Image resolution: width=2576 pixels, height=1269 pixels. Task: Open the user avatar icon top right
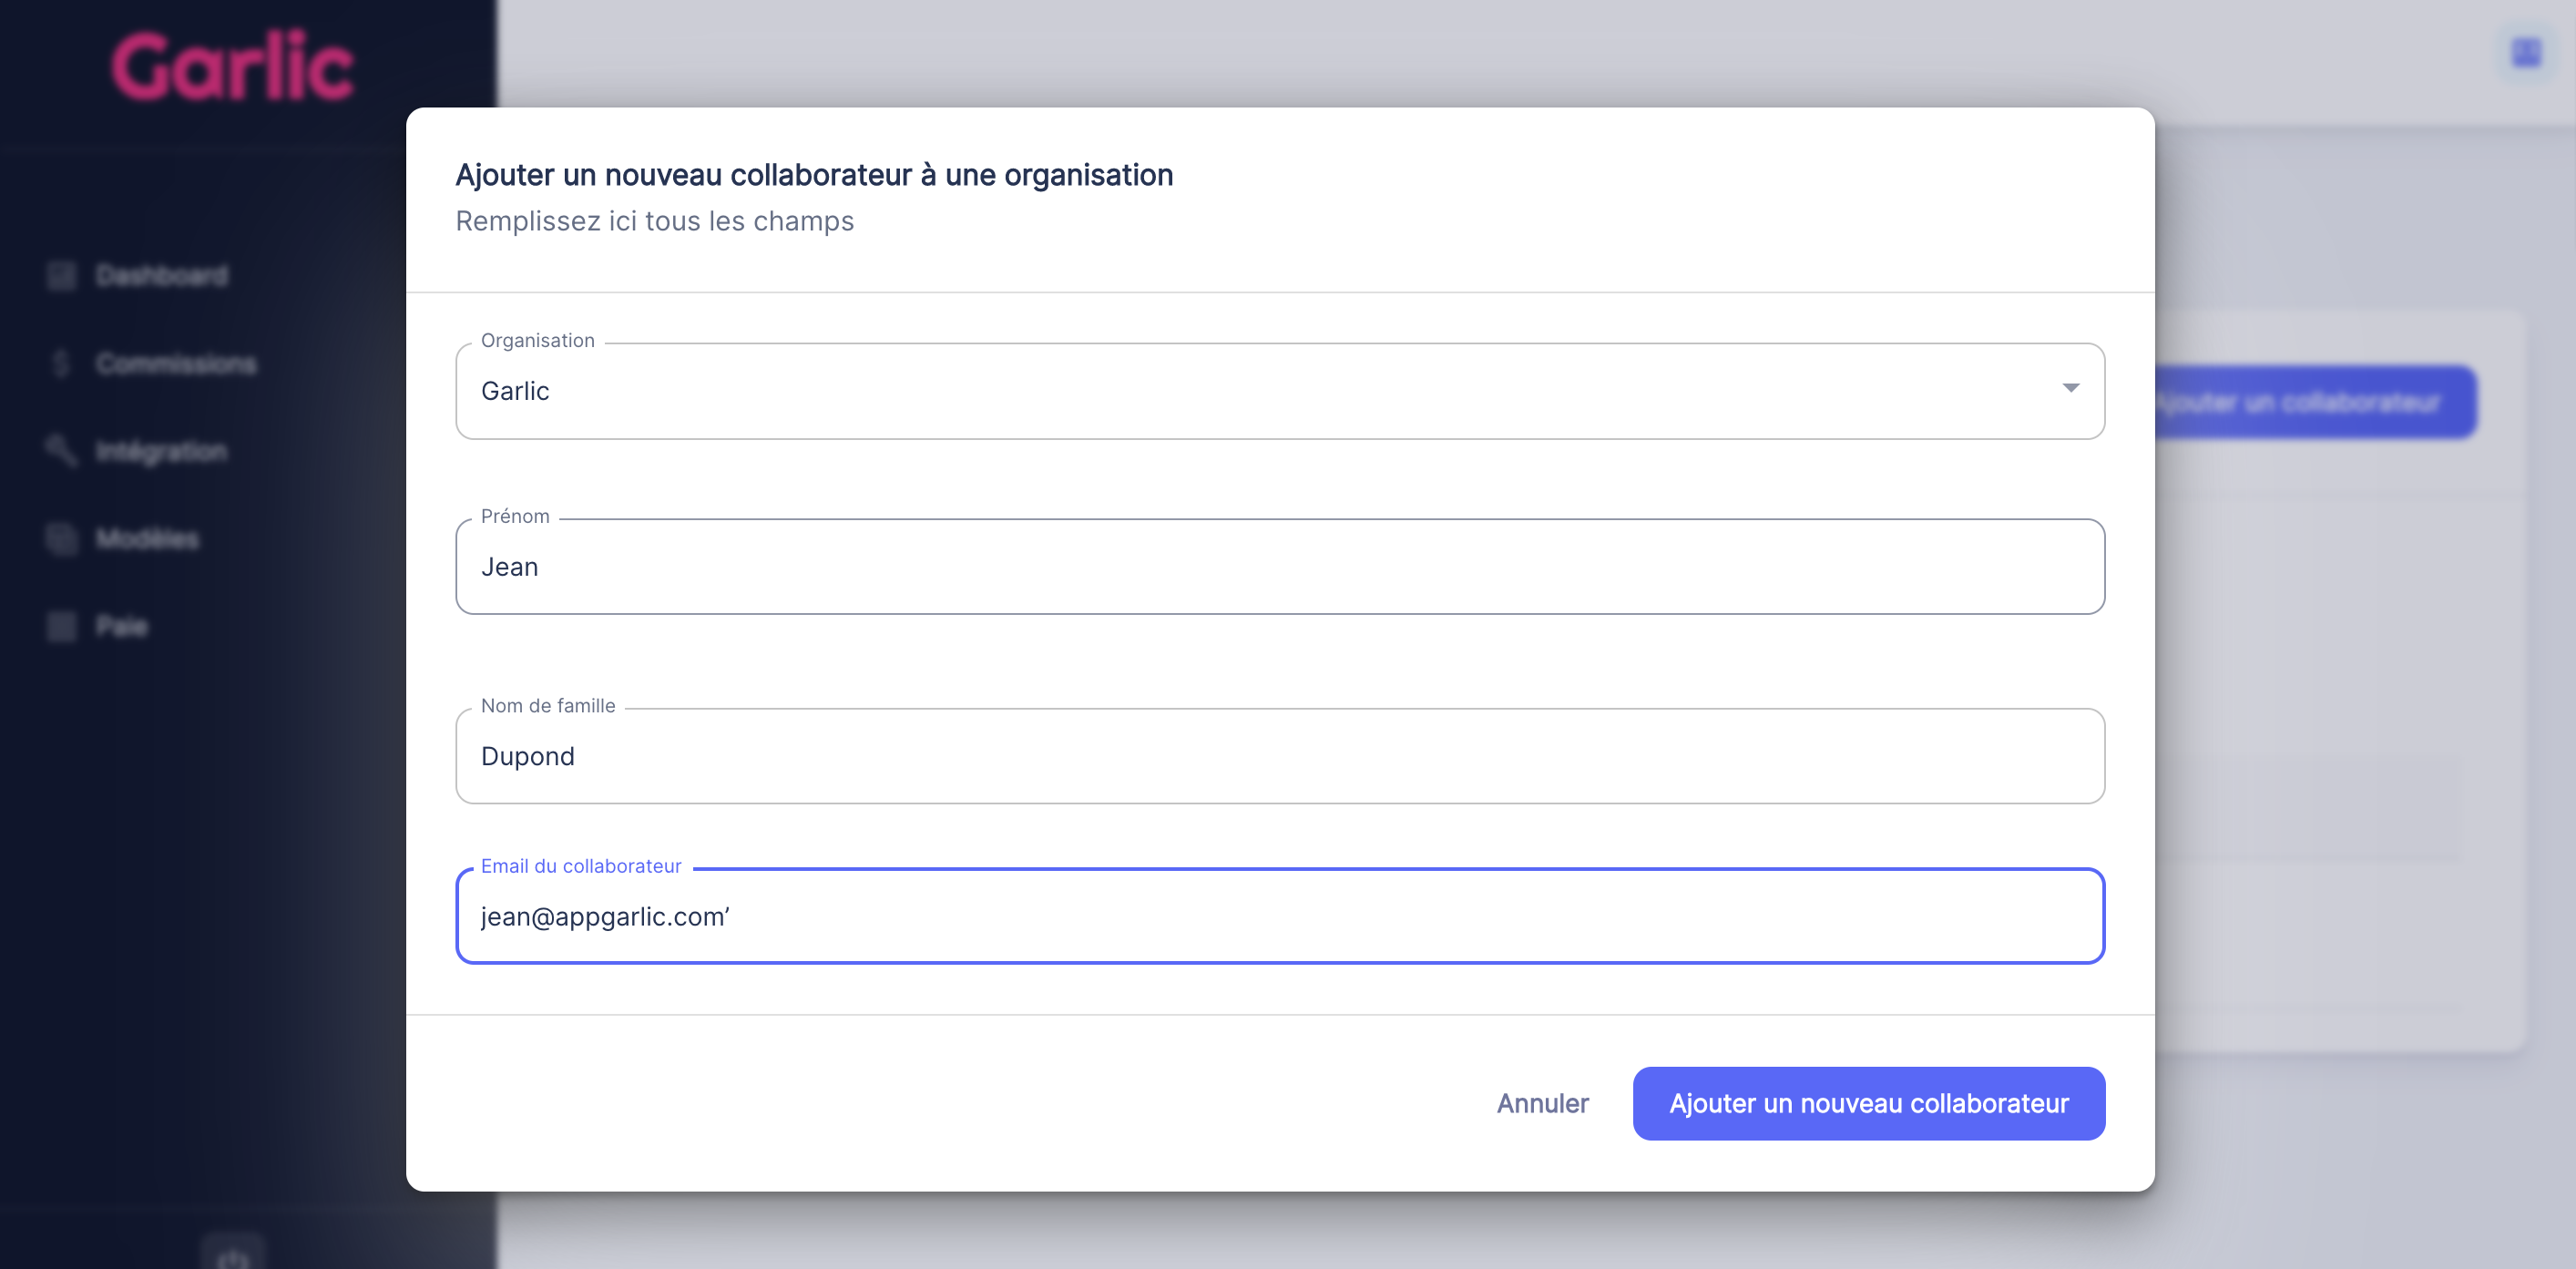point(2524,51)
